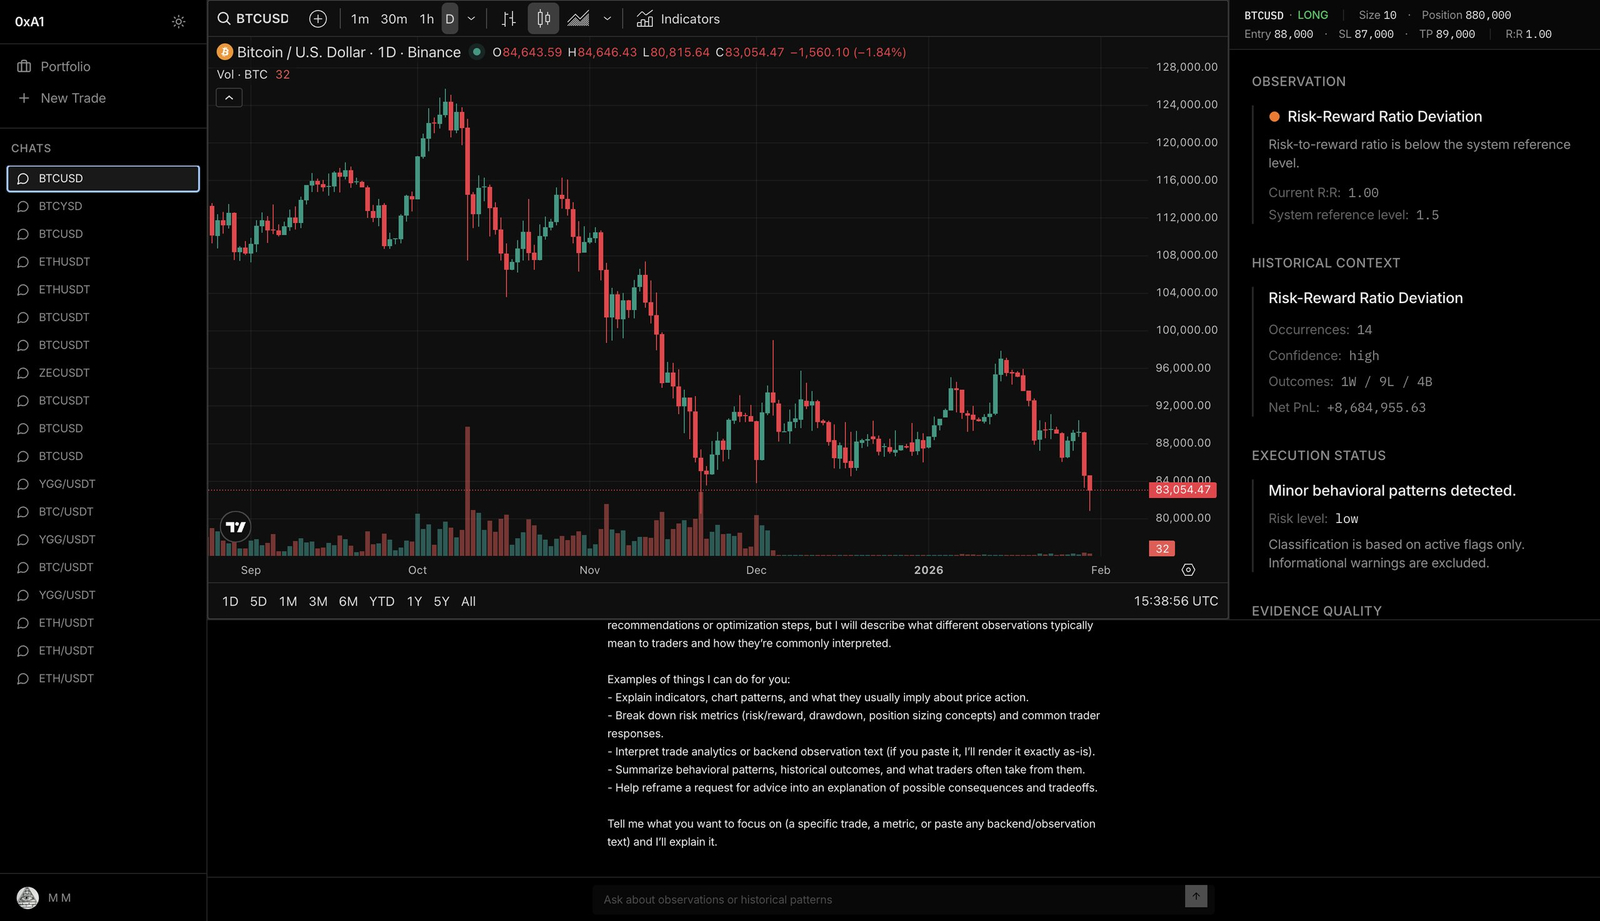The image size is (1600, 921).
Task: Open the Portfolio page
Action: point(65,67)
